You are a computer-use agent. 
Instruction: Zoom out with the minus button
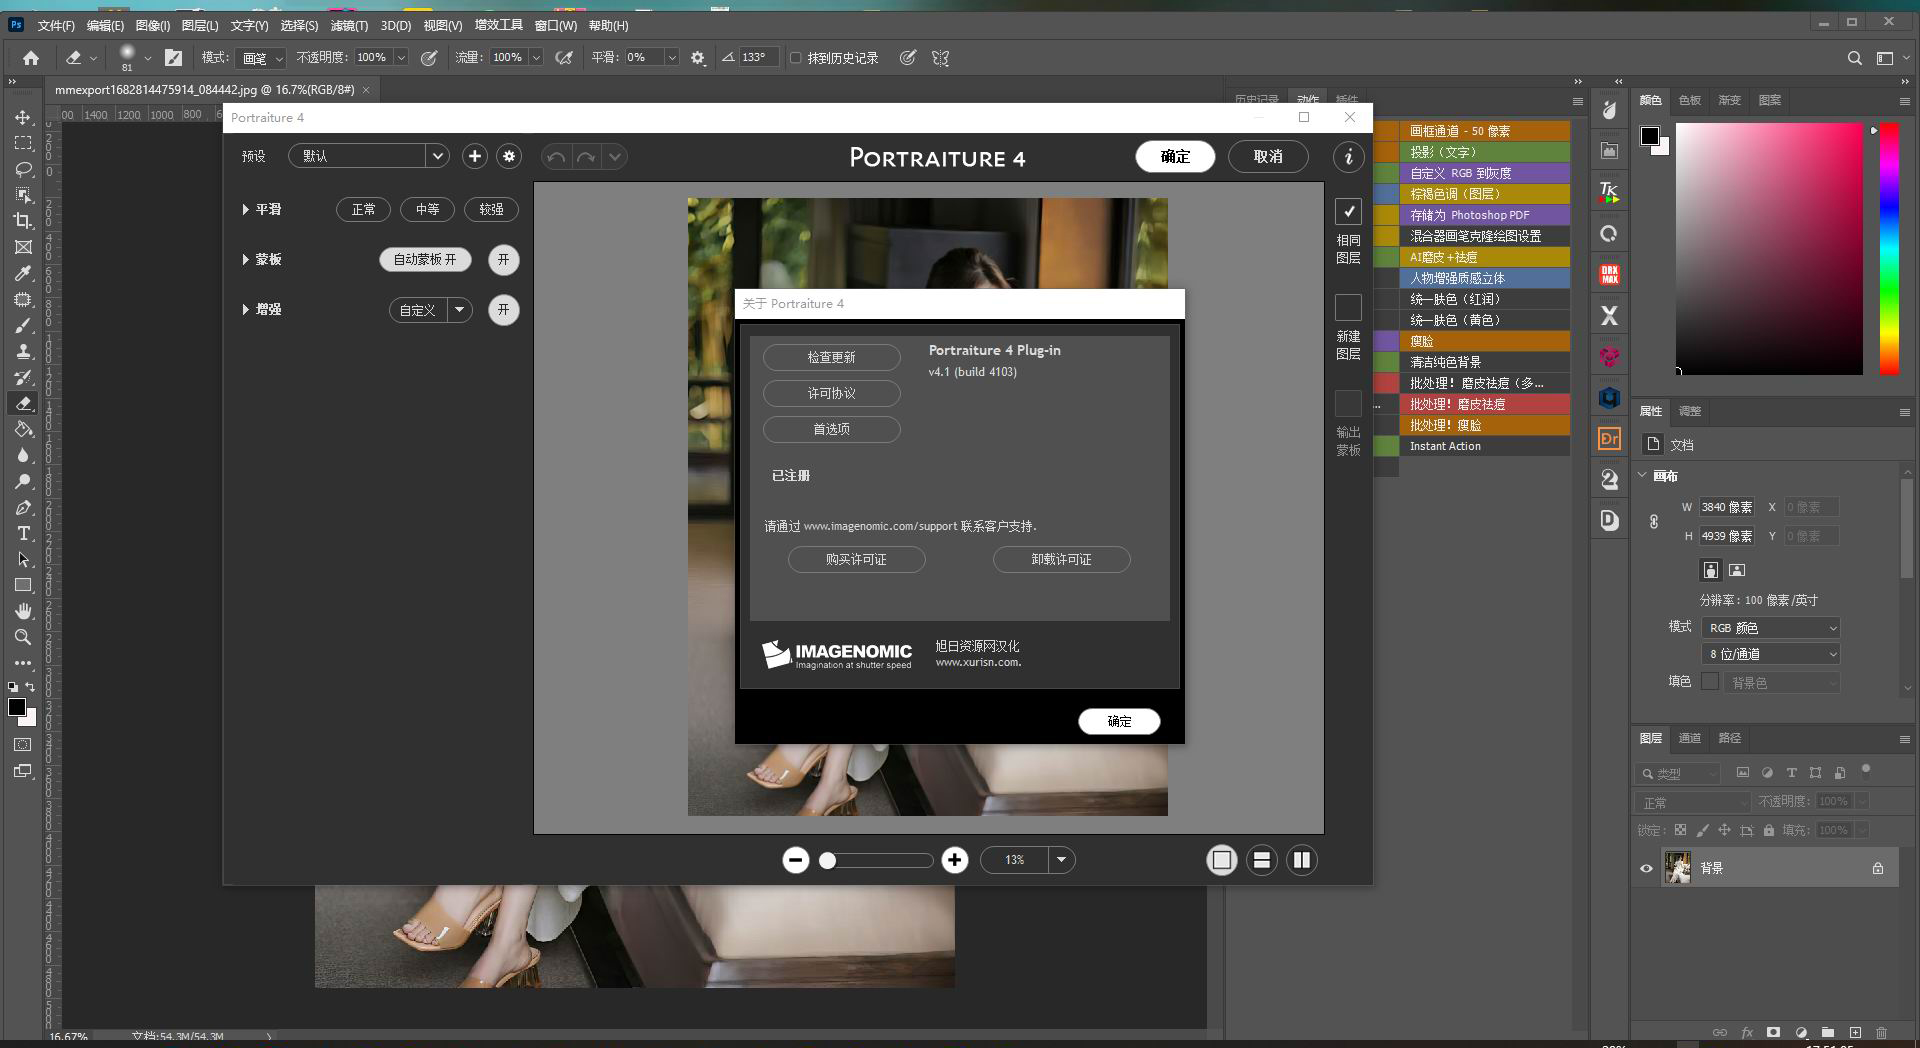(x=796, y=860)
